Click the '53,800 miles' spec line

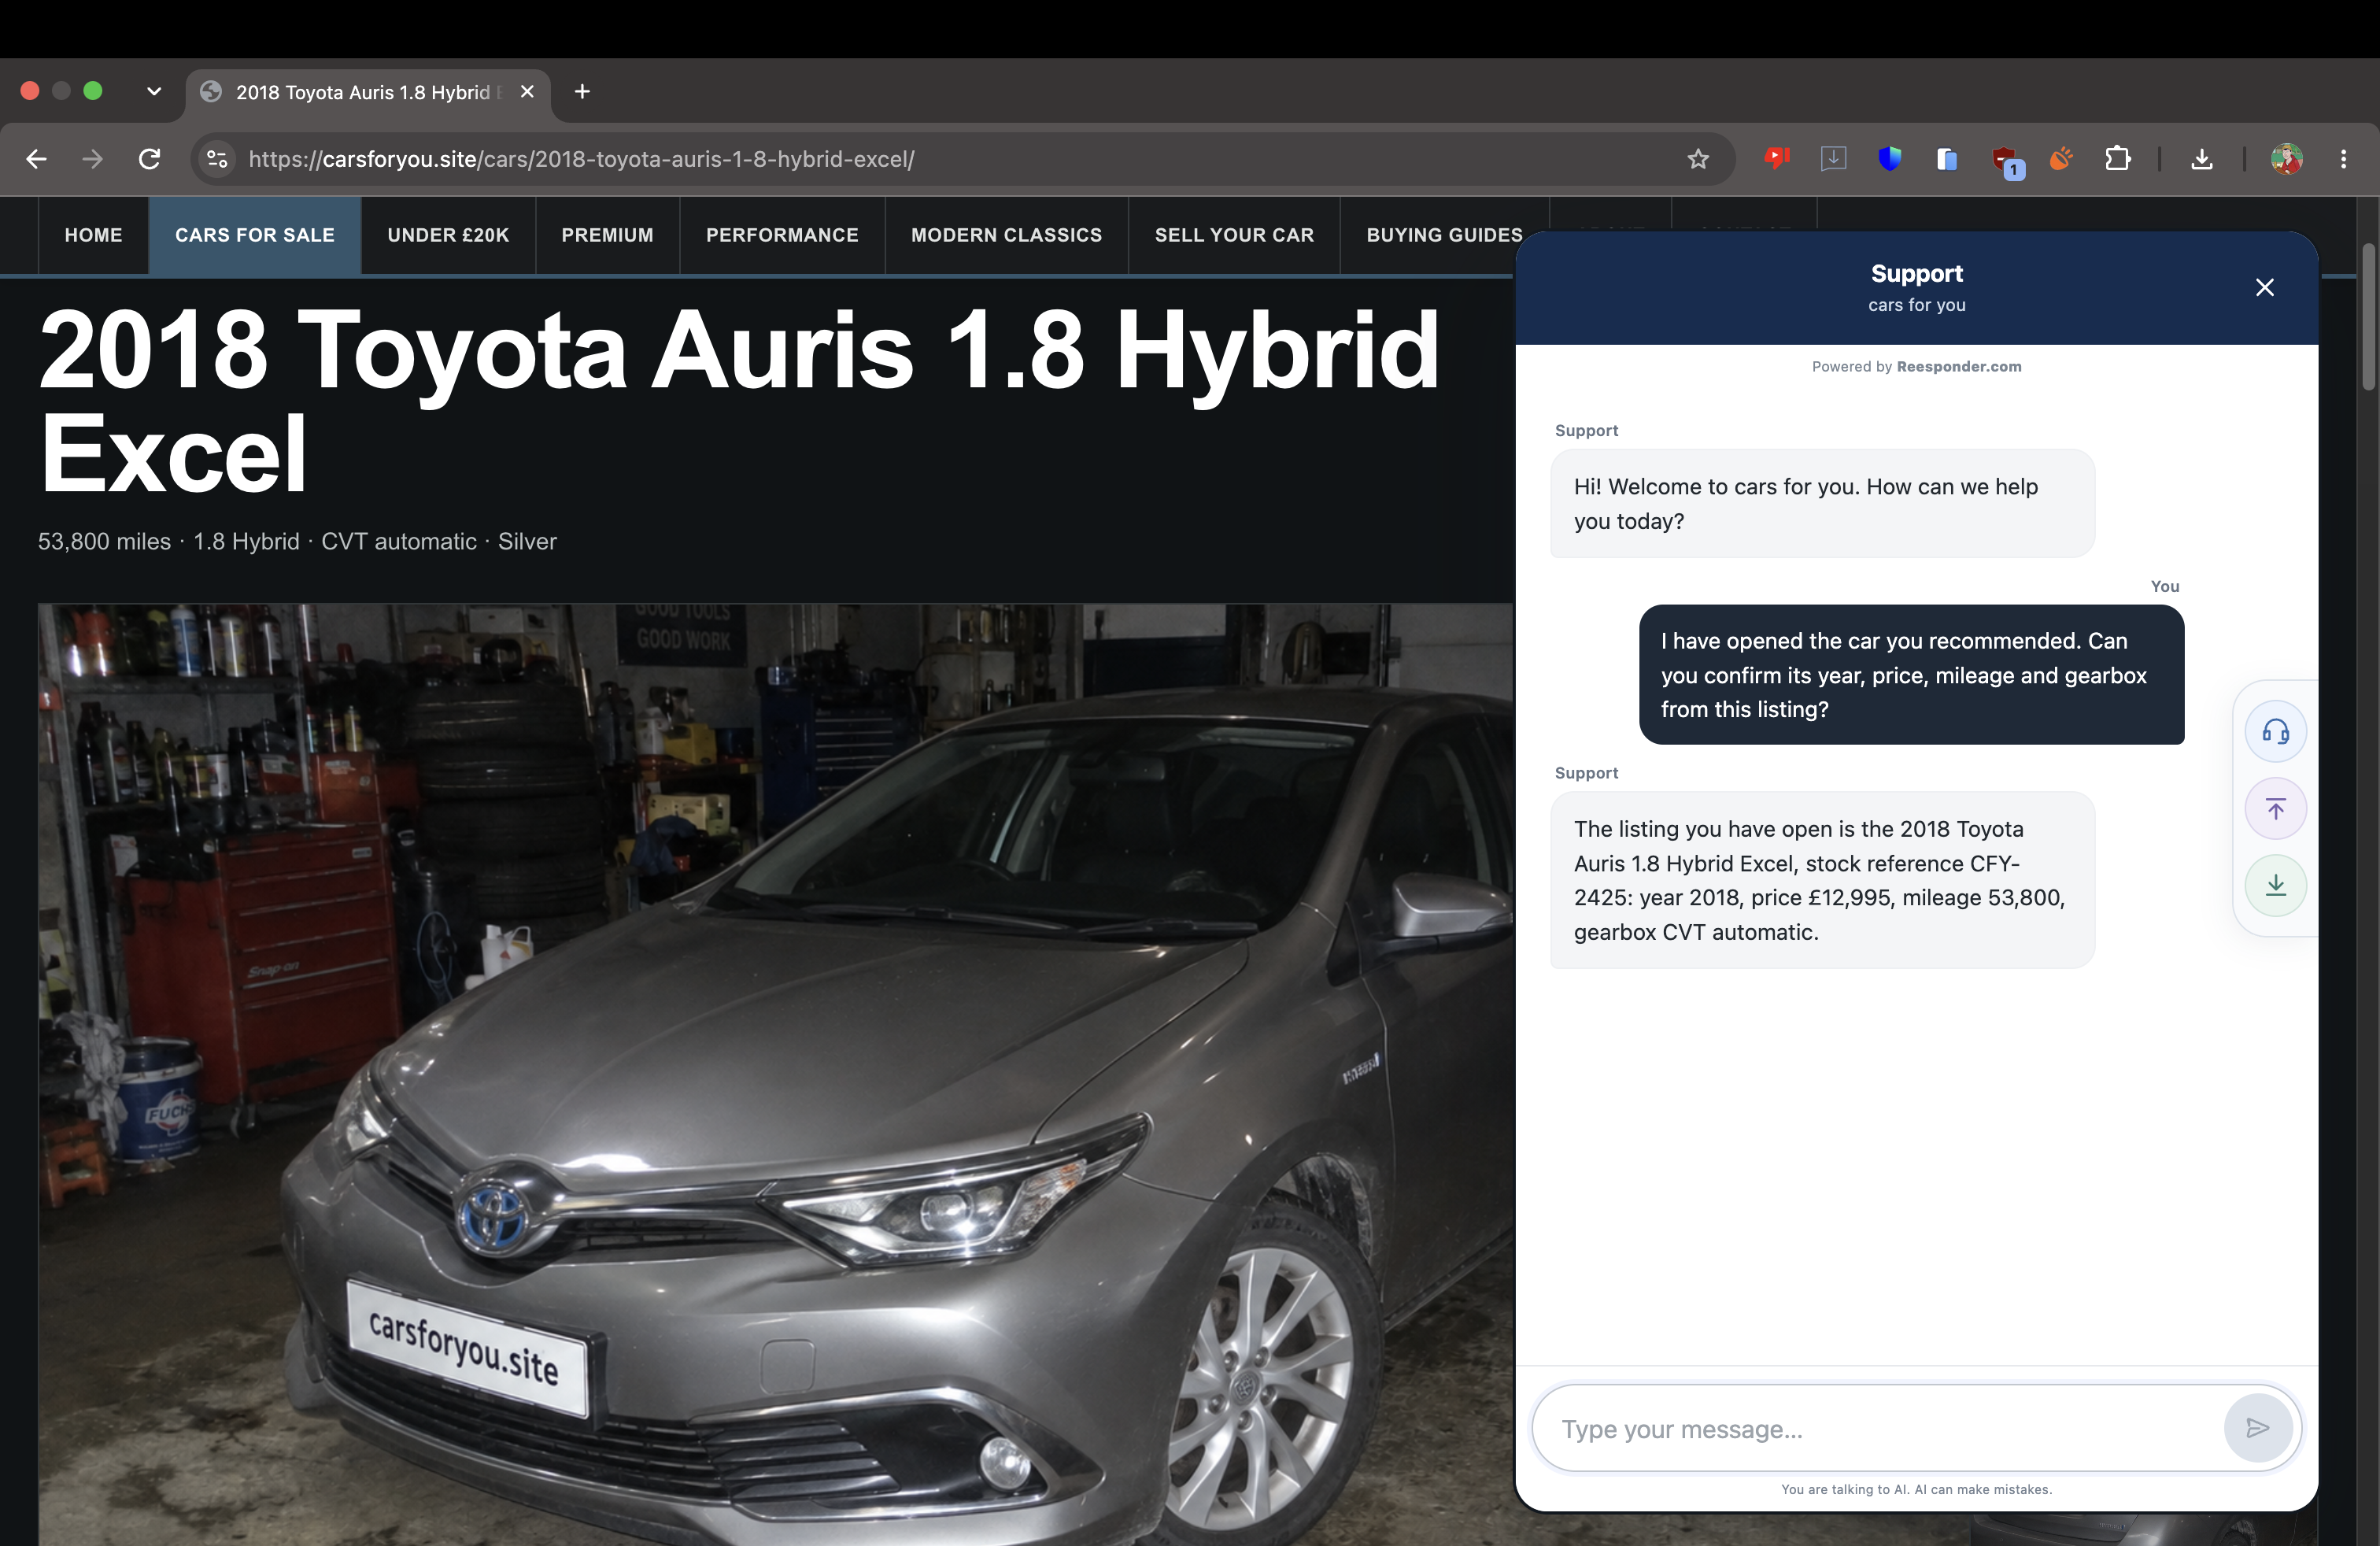point(297,541)
